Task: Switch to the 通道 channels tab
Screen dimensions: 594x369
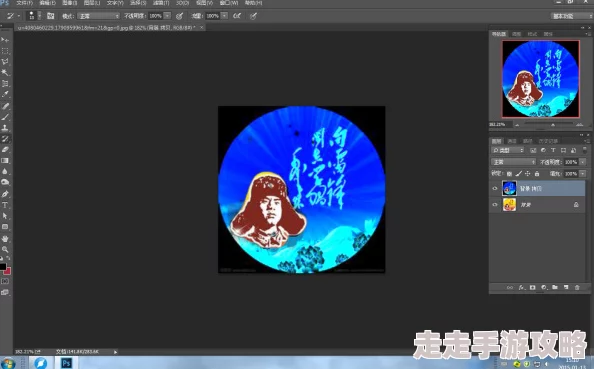Action: point(512,141)
